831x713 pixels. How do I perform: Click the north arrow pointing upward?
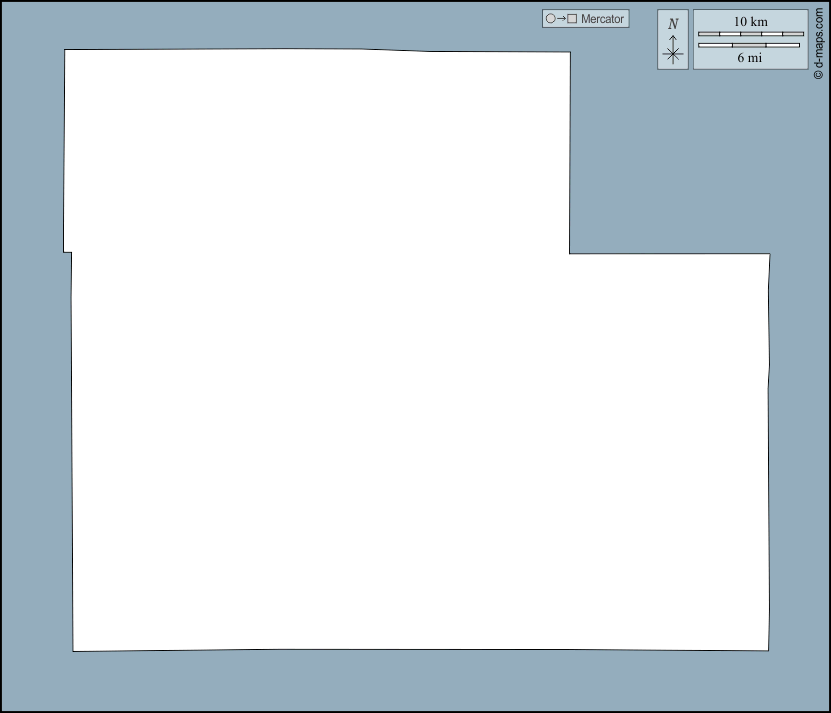pyautogui.click(x=673, y=39)
